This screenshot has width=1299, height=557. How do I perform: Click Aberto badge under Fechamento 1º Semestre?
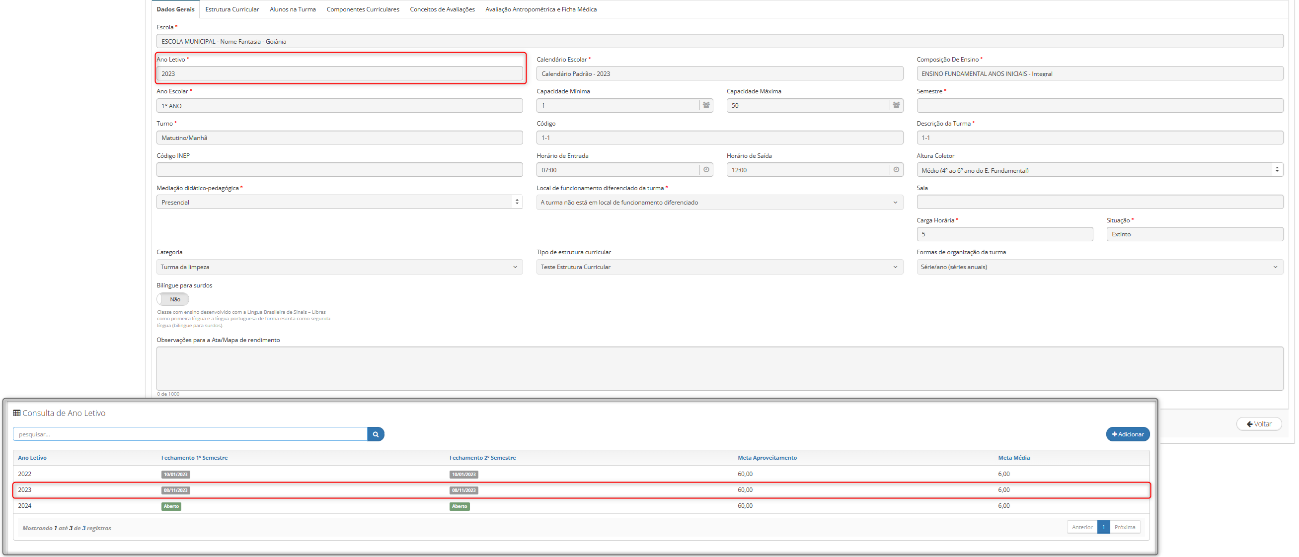tap(171, 506)
